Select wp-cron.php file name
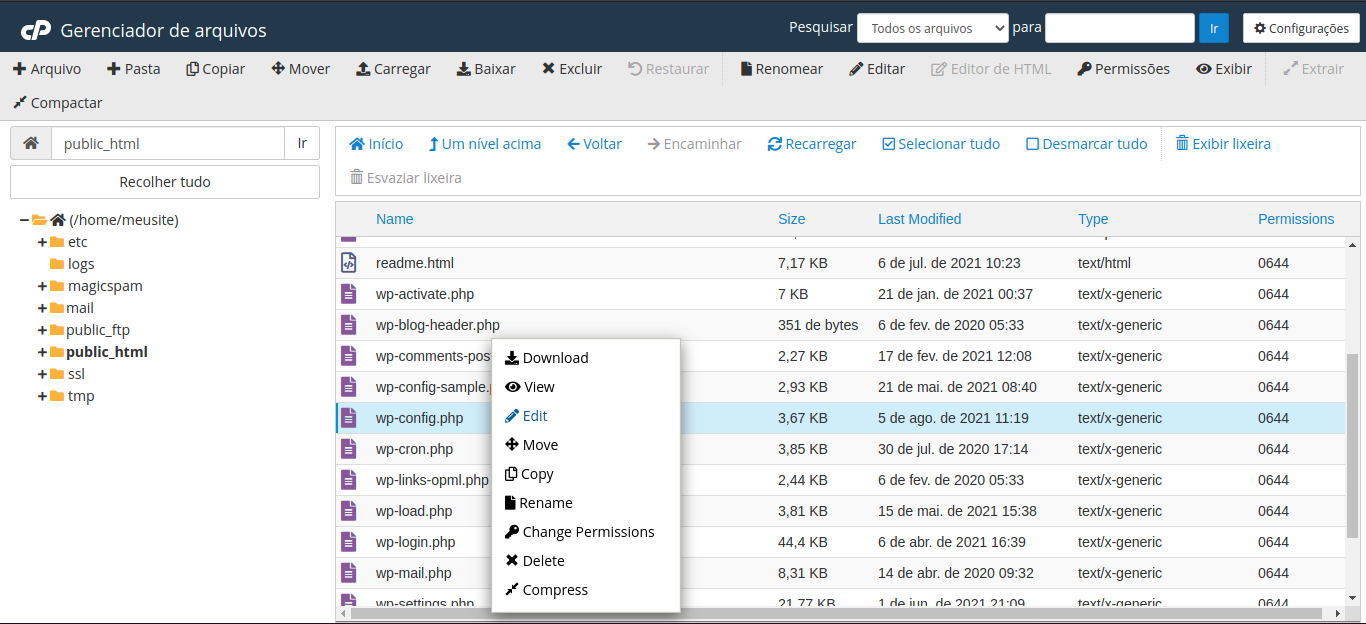1366x624 pixels. [x=414, y=449]
